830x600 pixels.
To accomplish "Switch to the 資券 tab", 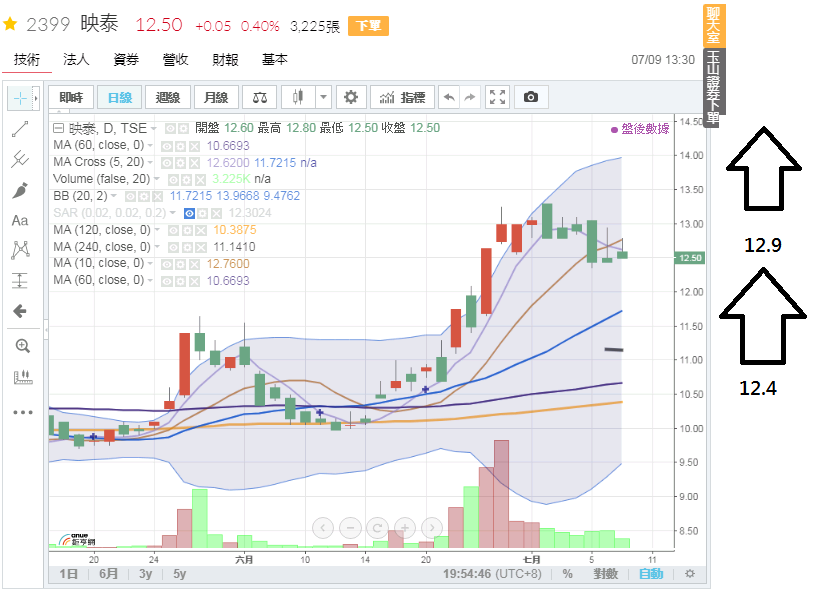I will tap(126, 59).
